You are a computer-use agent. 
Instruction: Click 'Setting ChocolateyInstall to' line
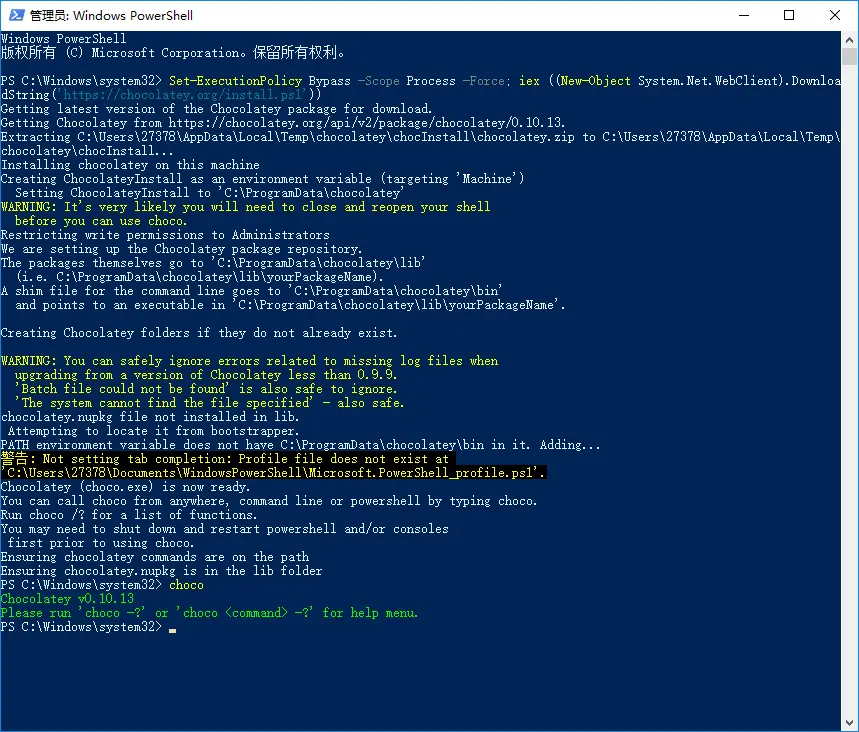point(209,193)
